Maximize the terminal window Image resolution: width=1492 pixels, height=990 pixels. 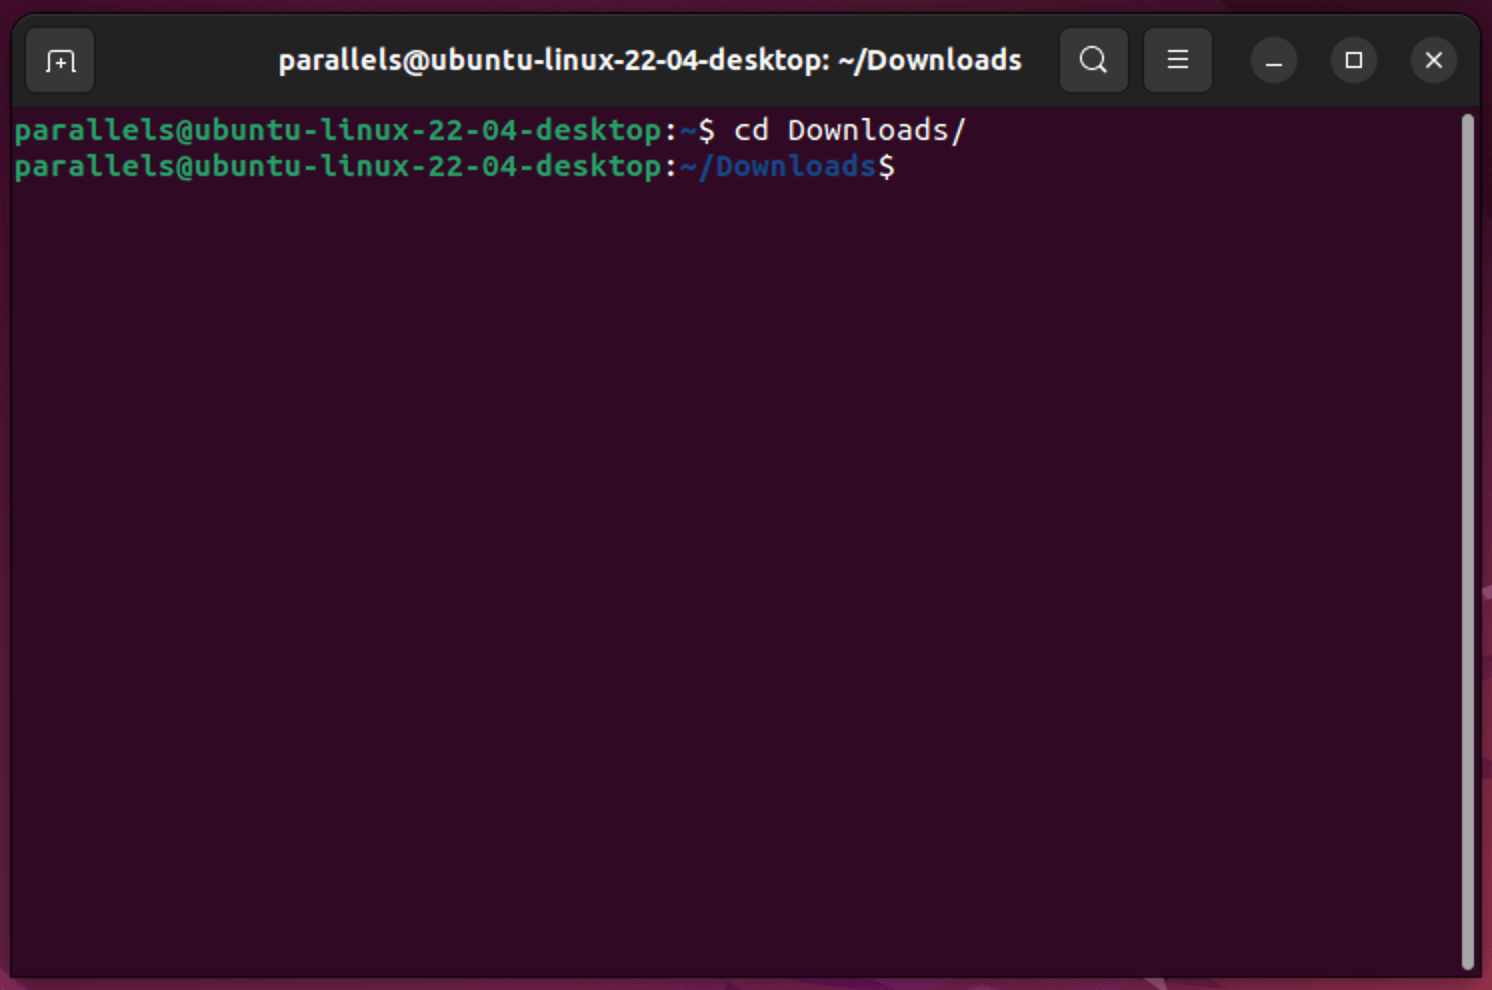click(1353, 60)
